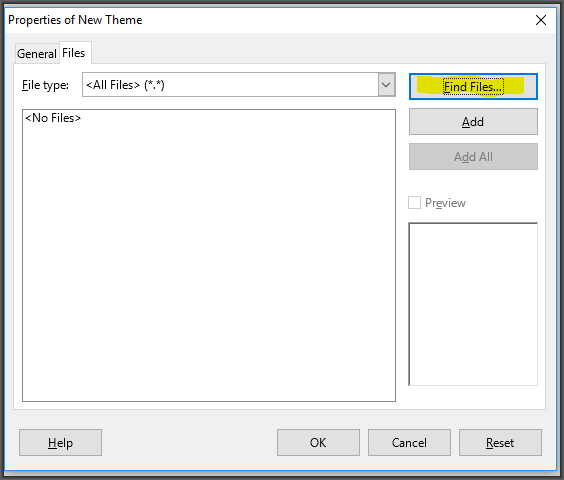Select the <No Files> list entry

pyautogui.click(x=53, y=118)
